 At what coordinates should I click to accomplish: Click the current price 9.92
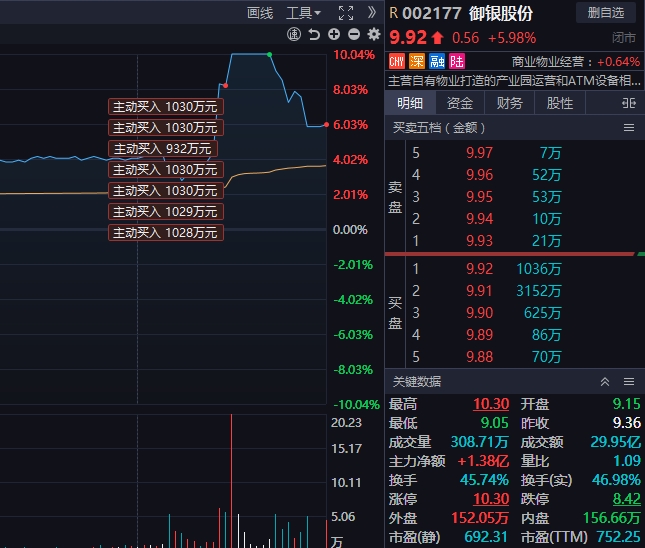408,37
